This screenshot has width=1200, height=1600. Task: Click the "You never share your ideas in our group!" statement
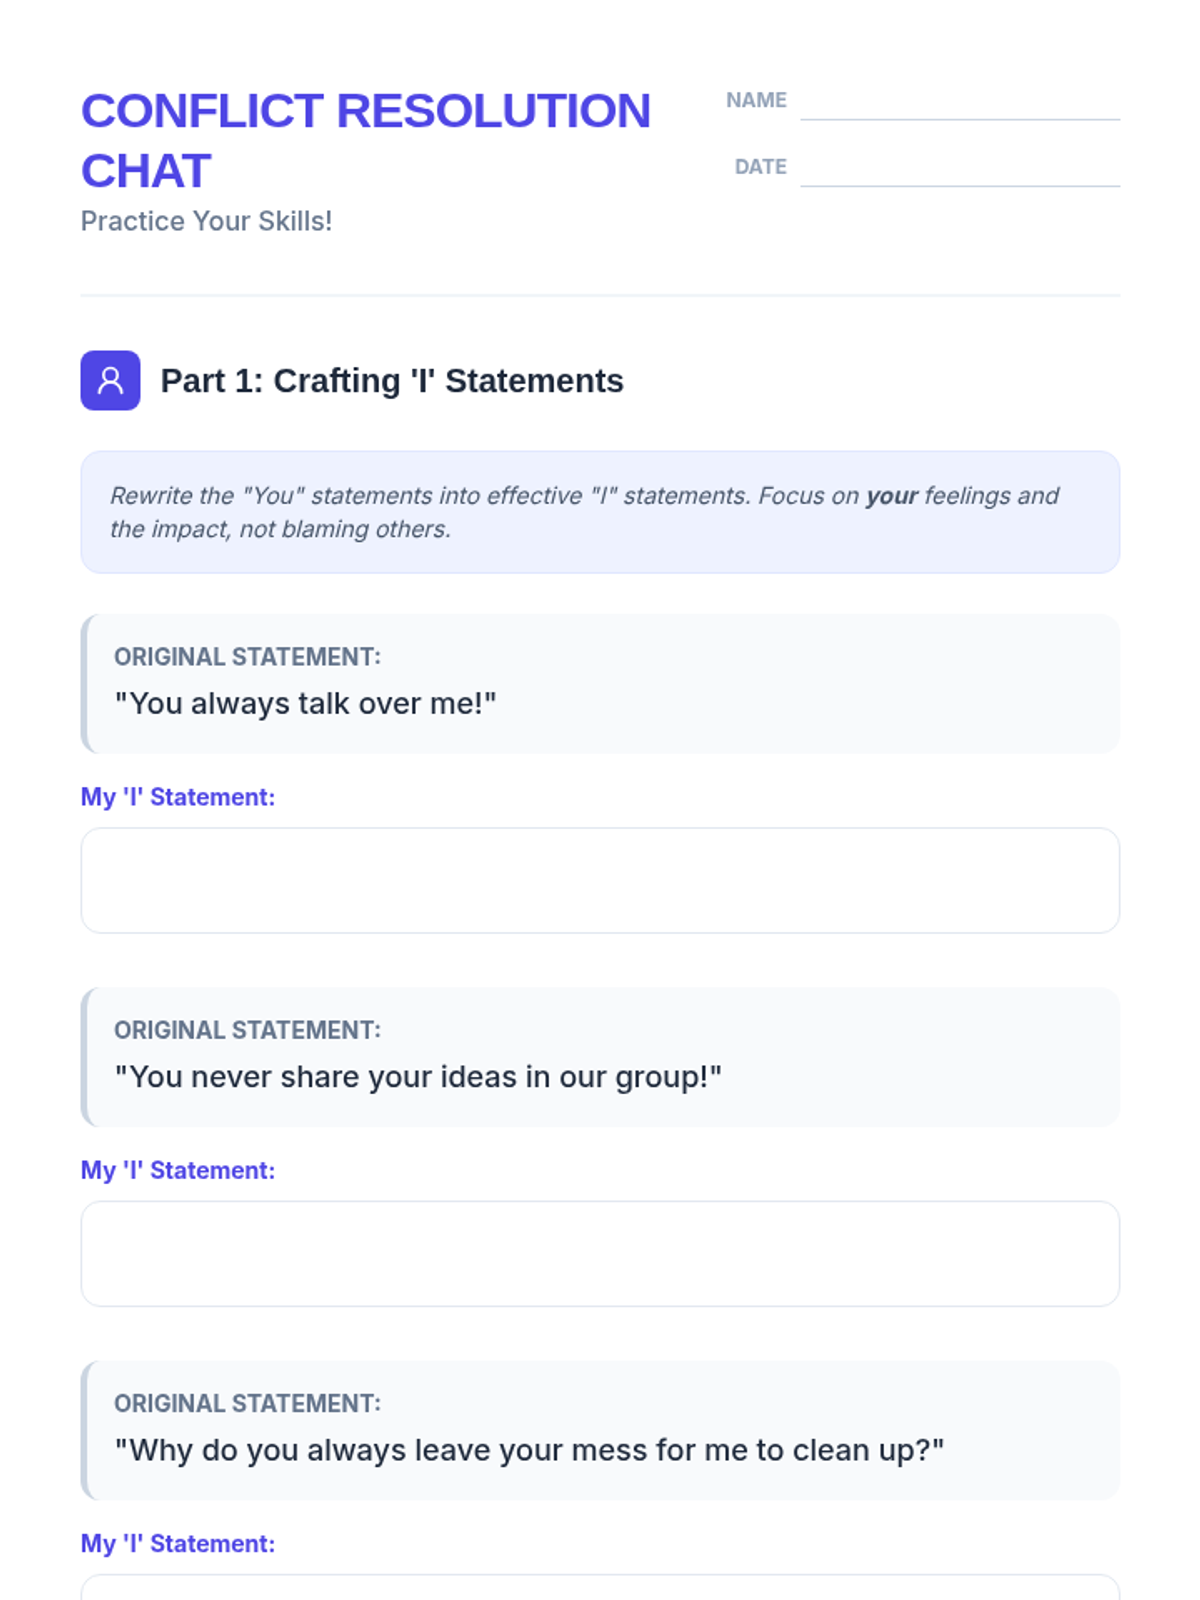tap(418, 1077)
